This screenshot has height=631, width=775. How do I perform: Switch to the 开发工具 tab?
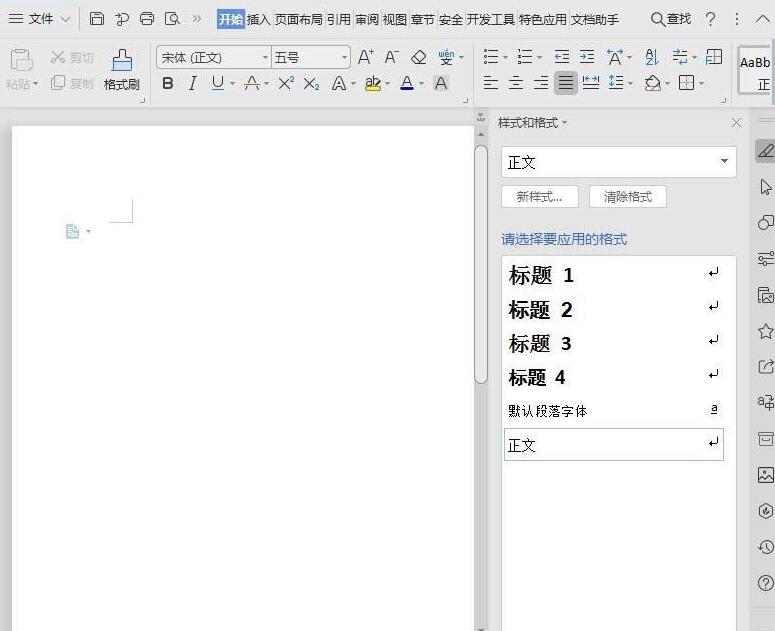(x=491, y=19)
